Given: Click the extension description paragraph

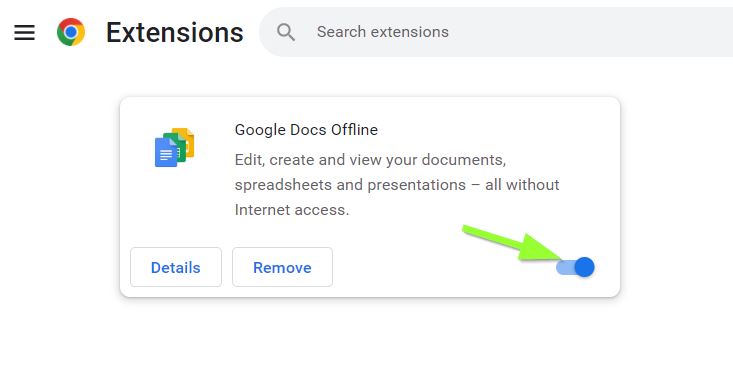Looking at the screenshot, I should coord(397,185).
